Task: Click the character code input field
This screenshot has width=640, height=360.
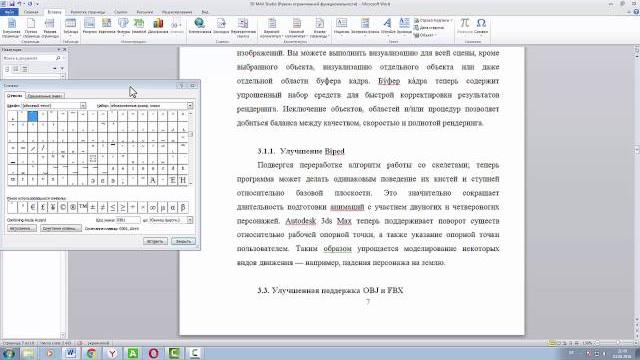Action: tap(128, 220)
